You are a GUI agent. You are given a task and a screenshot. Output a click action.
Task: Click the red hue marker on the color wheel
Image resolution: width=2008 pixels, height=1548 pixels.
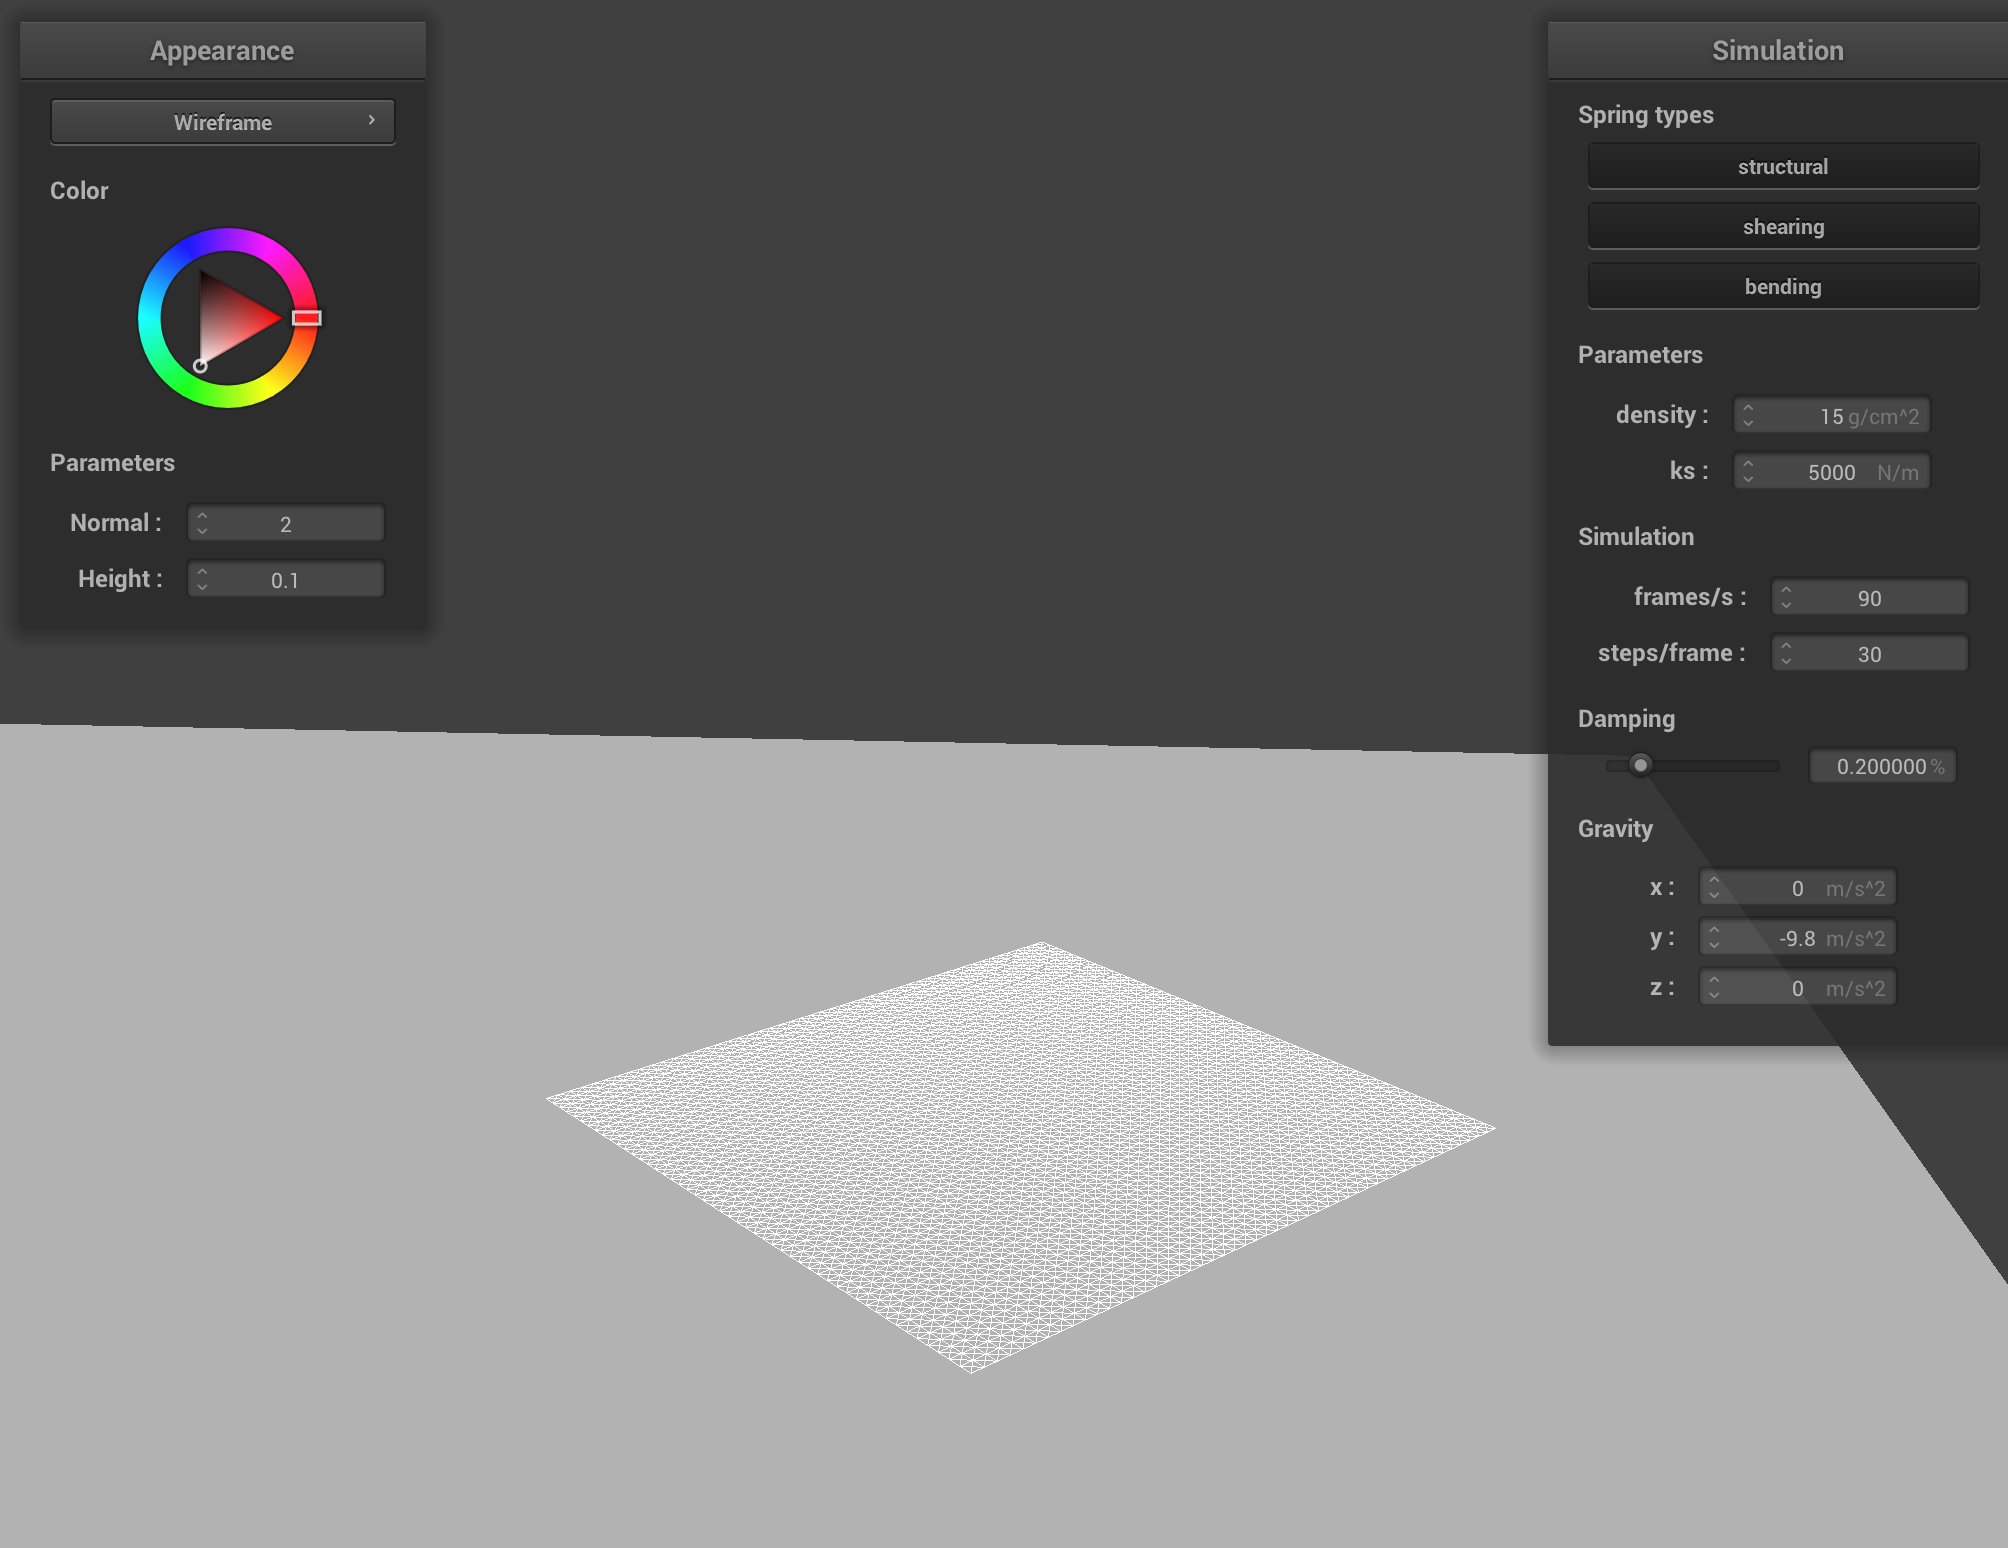(x=306, y=318)
